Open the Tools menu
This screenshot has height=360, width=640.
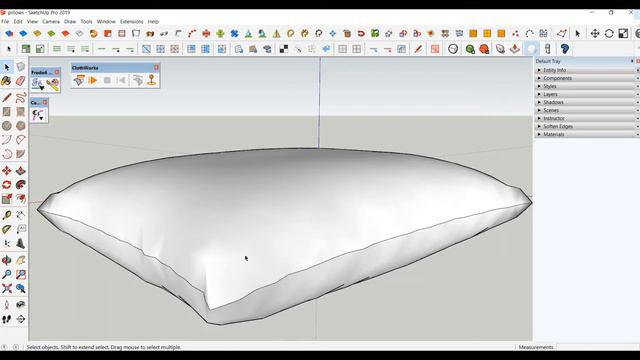tap(86, 22)
